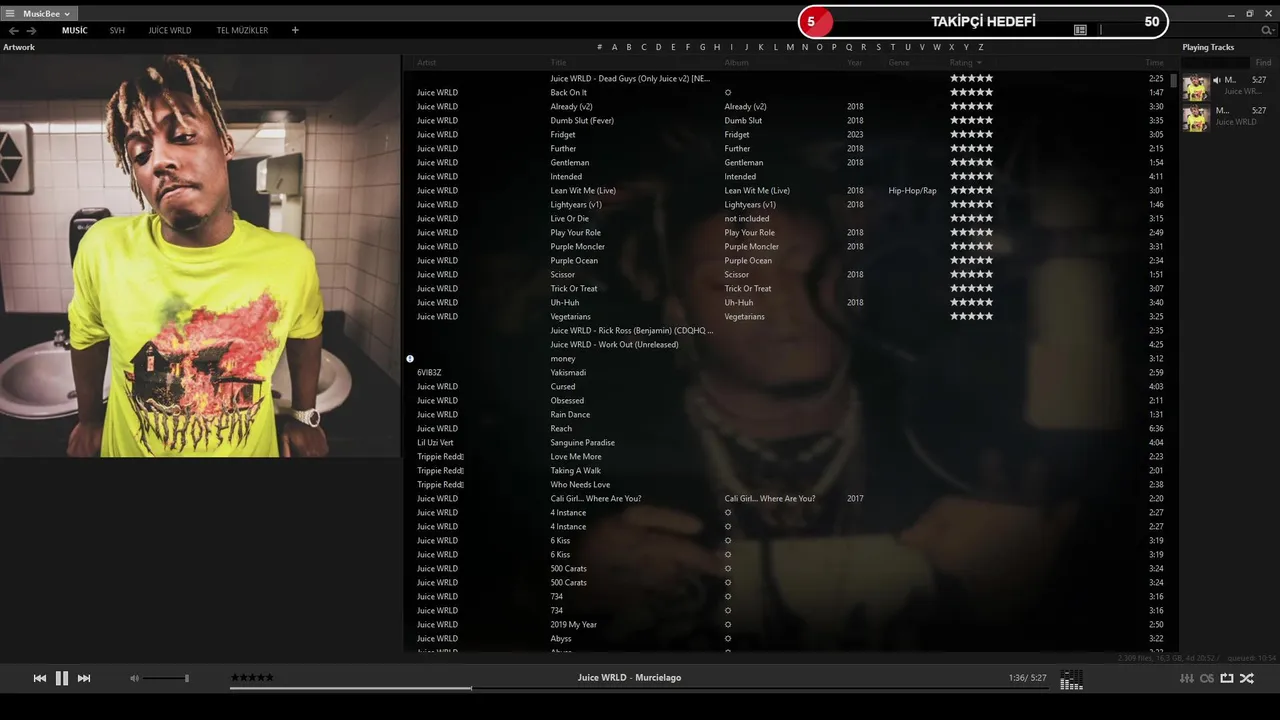Click the Juice WRLD - Murcielago now-playing title
Viewport: 1280px width, 720px height.
coord(629,678)
